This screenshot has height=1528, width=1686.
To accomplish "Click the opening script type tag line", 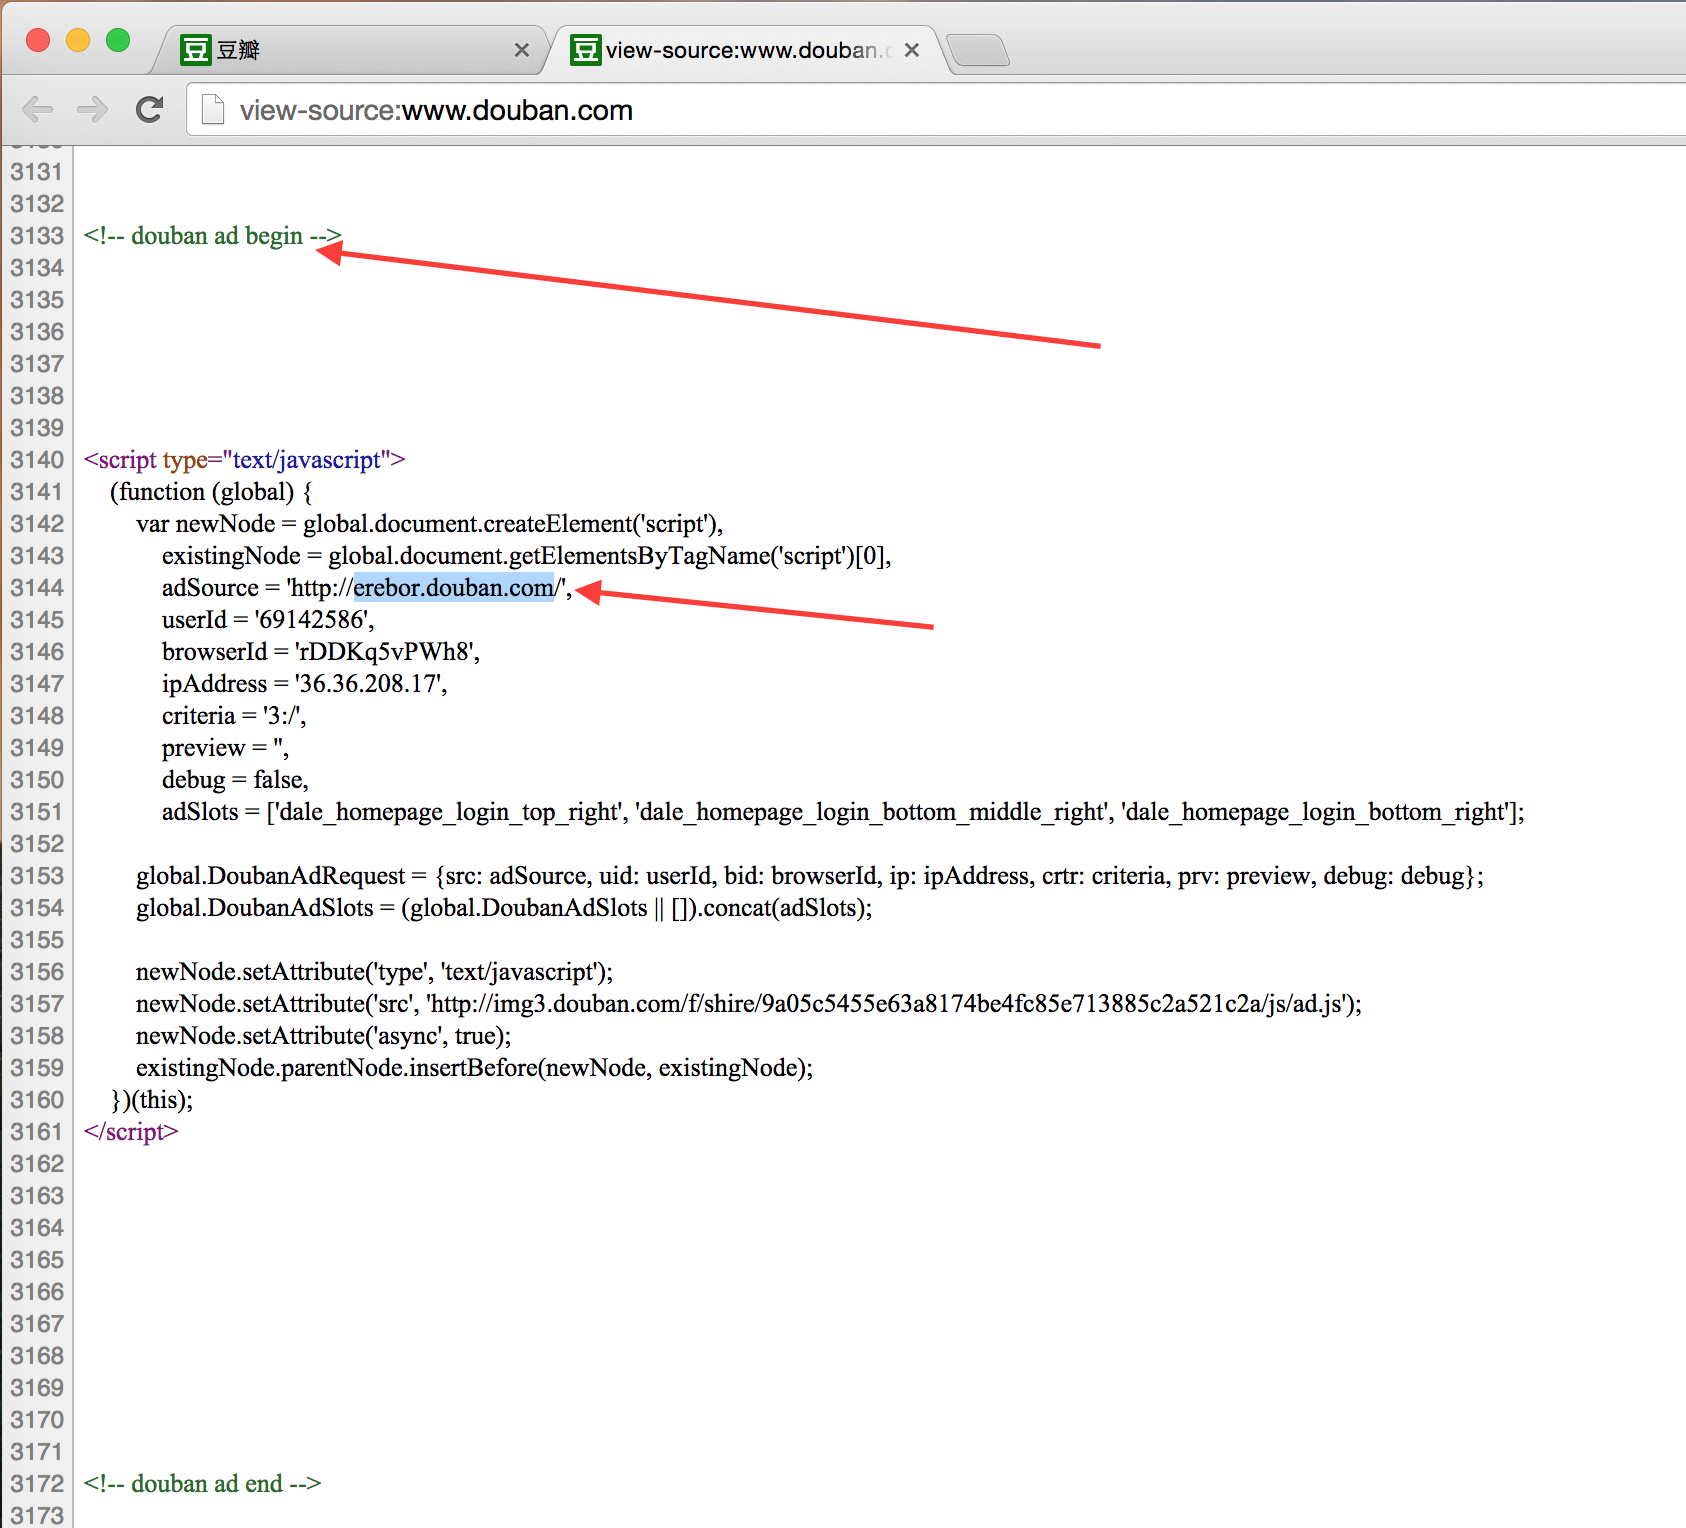I will [244, 460].
